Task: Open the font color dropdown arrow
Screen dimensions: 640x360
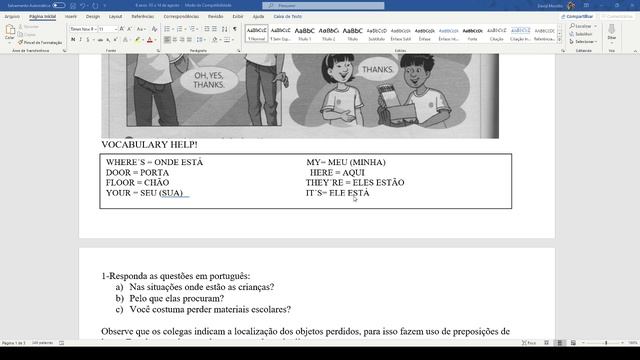Action: 156,40
